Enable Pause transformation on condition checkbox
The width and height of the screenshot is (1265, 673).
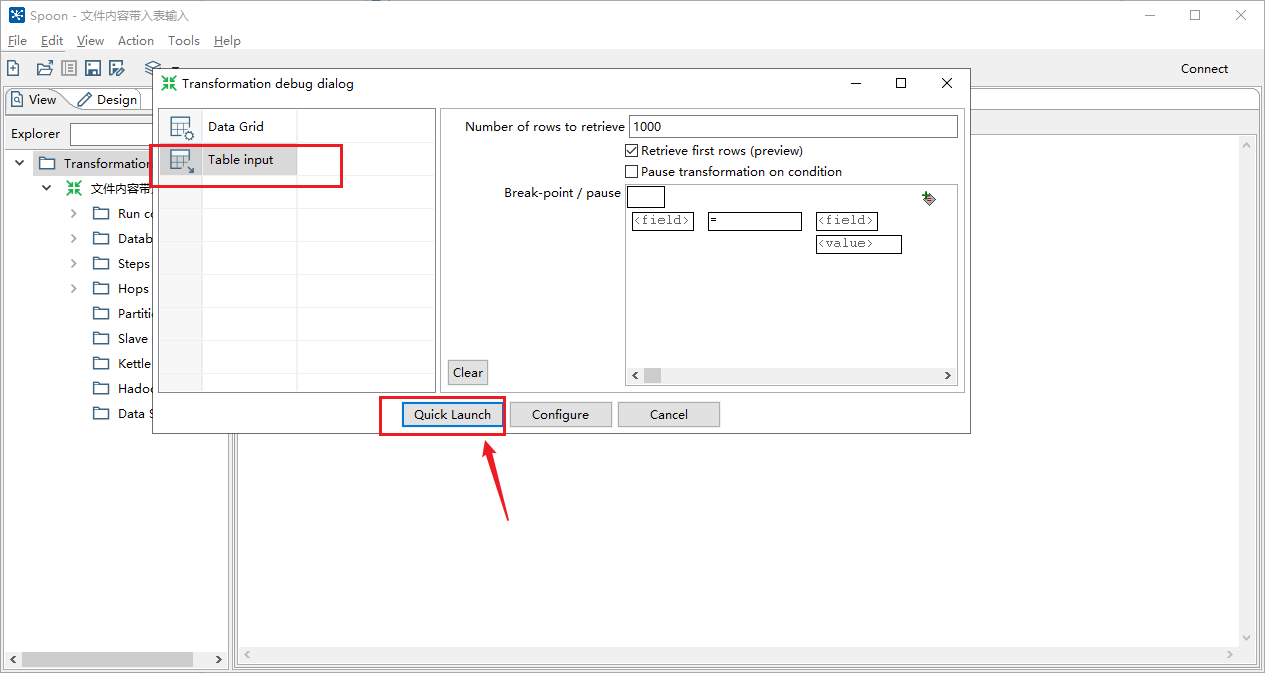[x=631, y=172]
